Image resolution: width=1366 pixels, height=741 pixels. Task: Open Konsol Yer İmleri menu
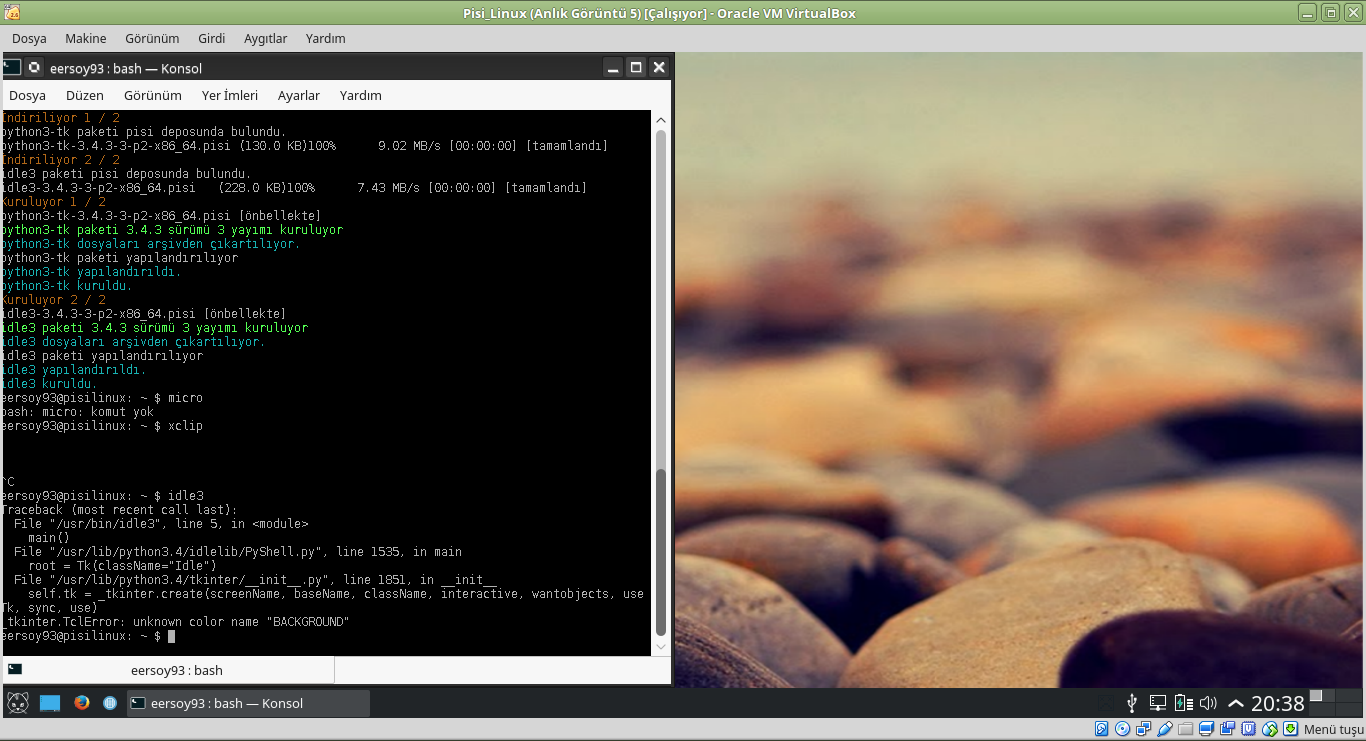tap(230, 95)
